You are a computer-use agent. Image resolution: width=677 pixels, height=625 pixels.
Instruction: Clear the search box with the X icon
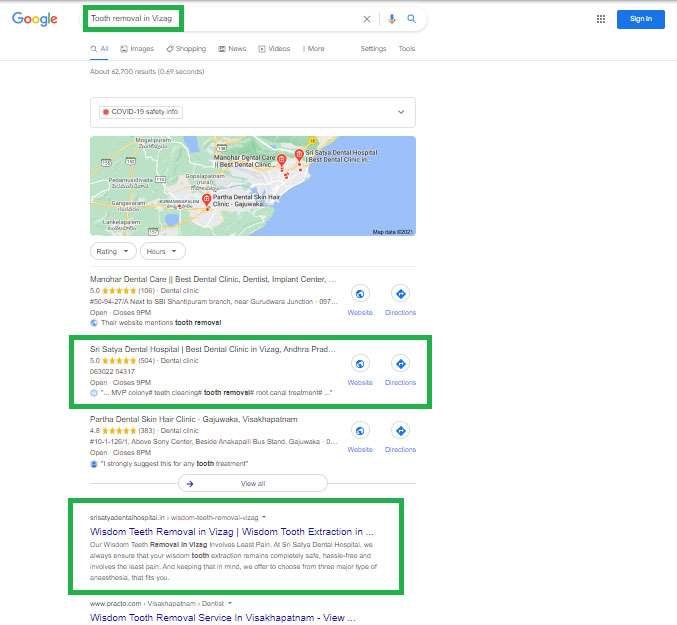(367, 19)
